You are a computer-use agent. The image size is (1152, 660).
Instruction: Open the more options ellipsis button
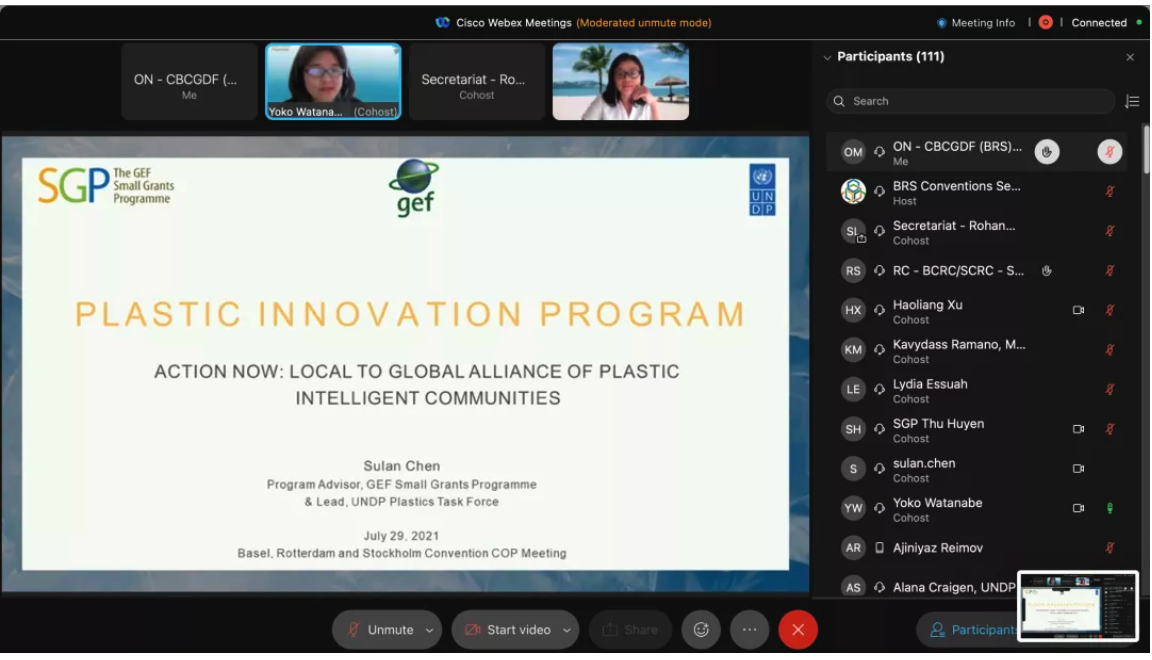(x=749, y=630)
